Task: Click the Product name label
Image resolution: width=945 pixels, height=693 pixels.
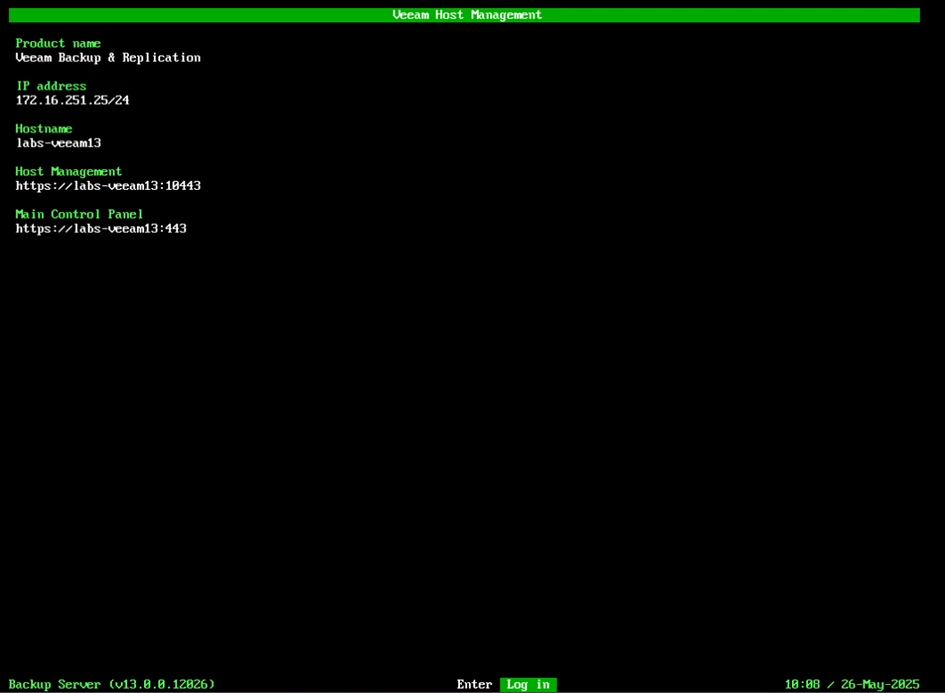Action: [x=58, y=43]
